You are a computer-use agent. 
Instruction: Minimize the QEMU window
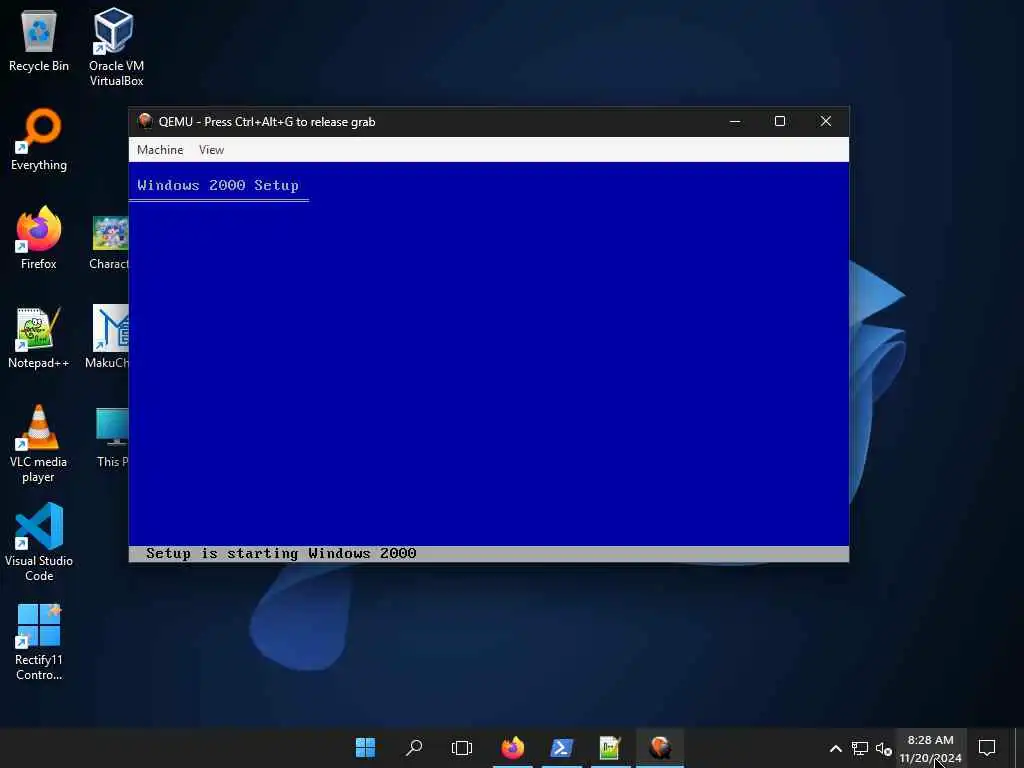(735, 121)
